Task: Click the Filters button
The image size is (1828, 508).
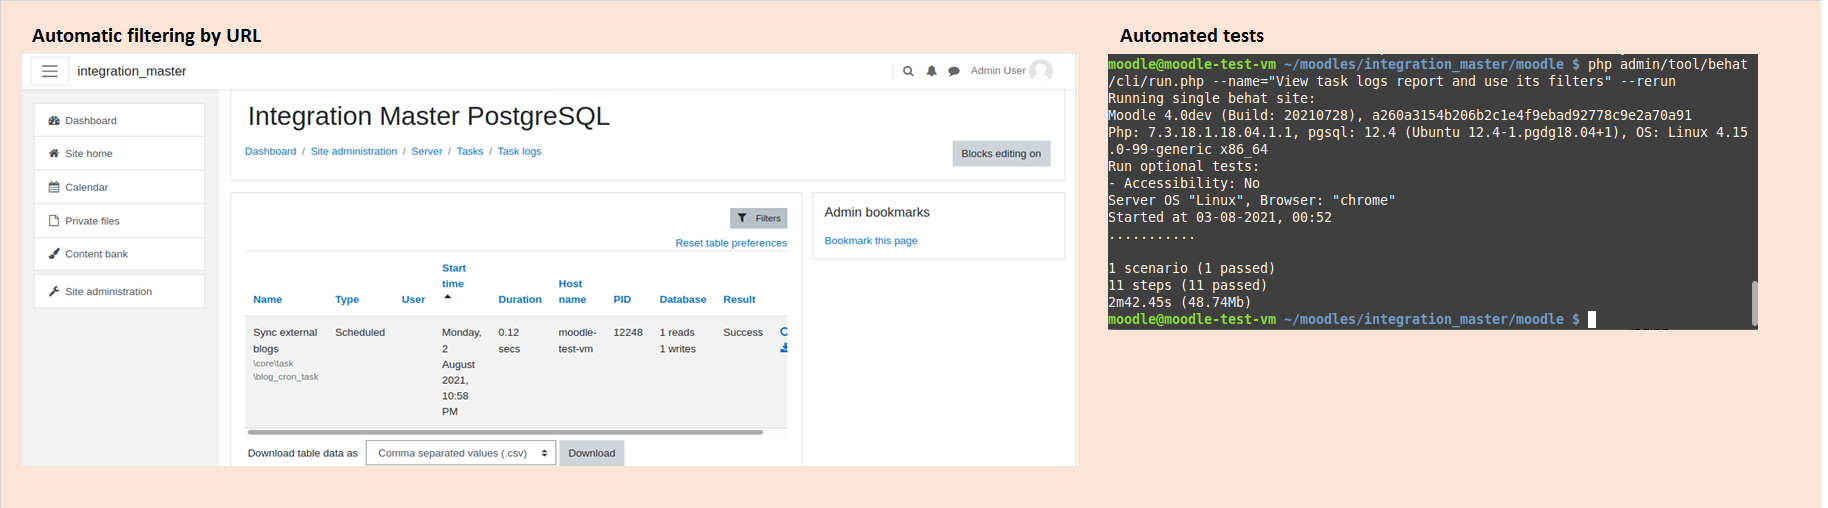Action: [x=758, y=218]
